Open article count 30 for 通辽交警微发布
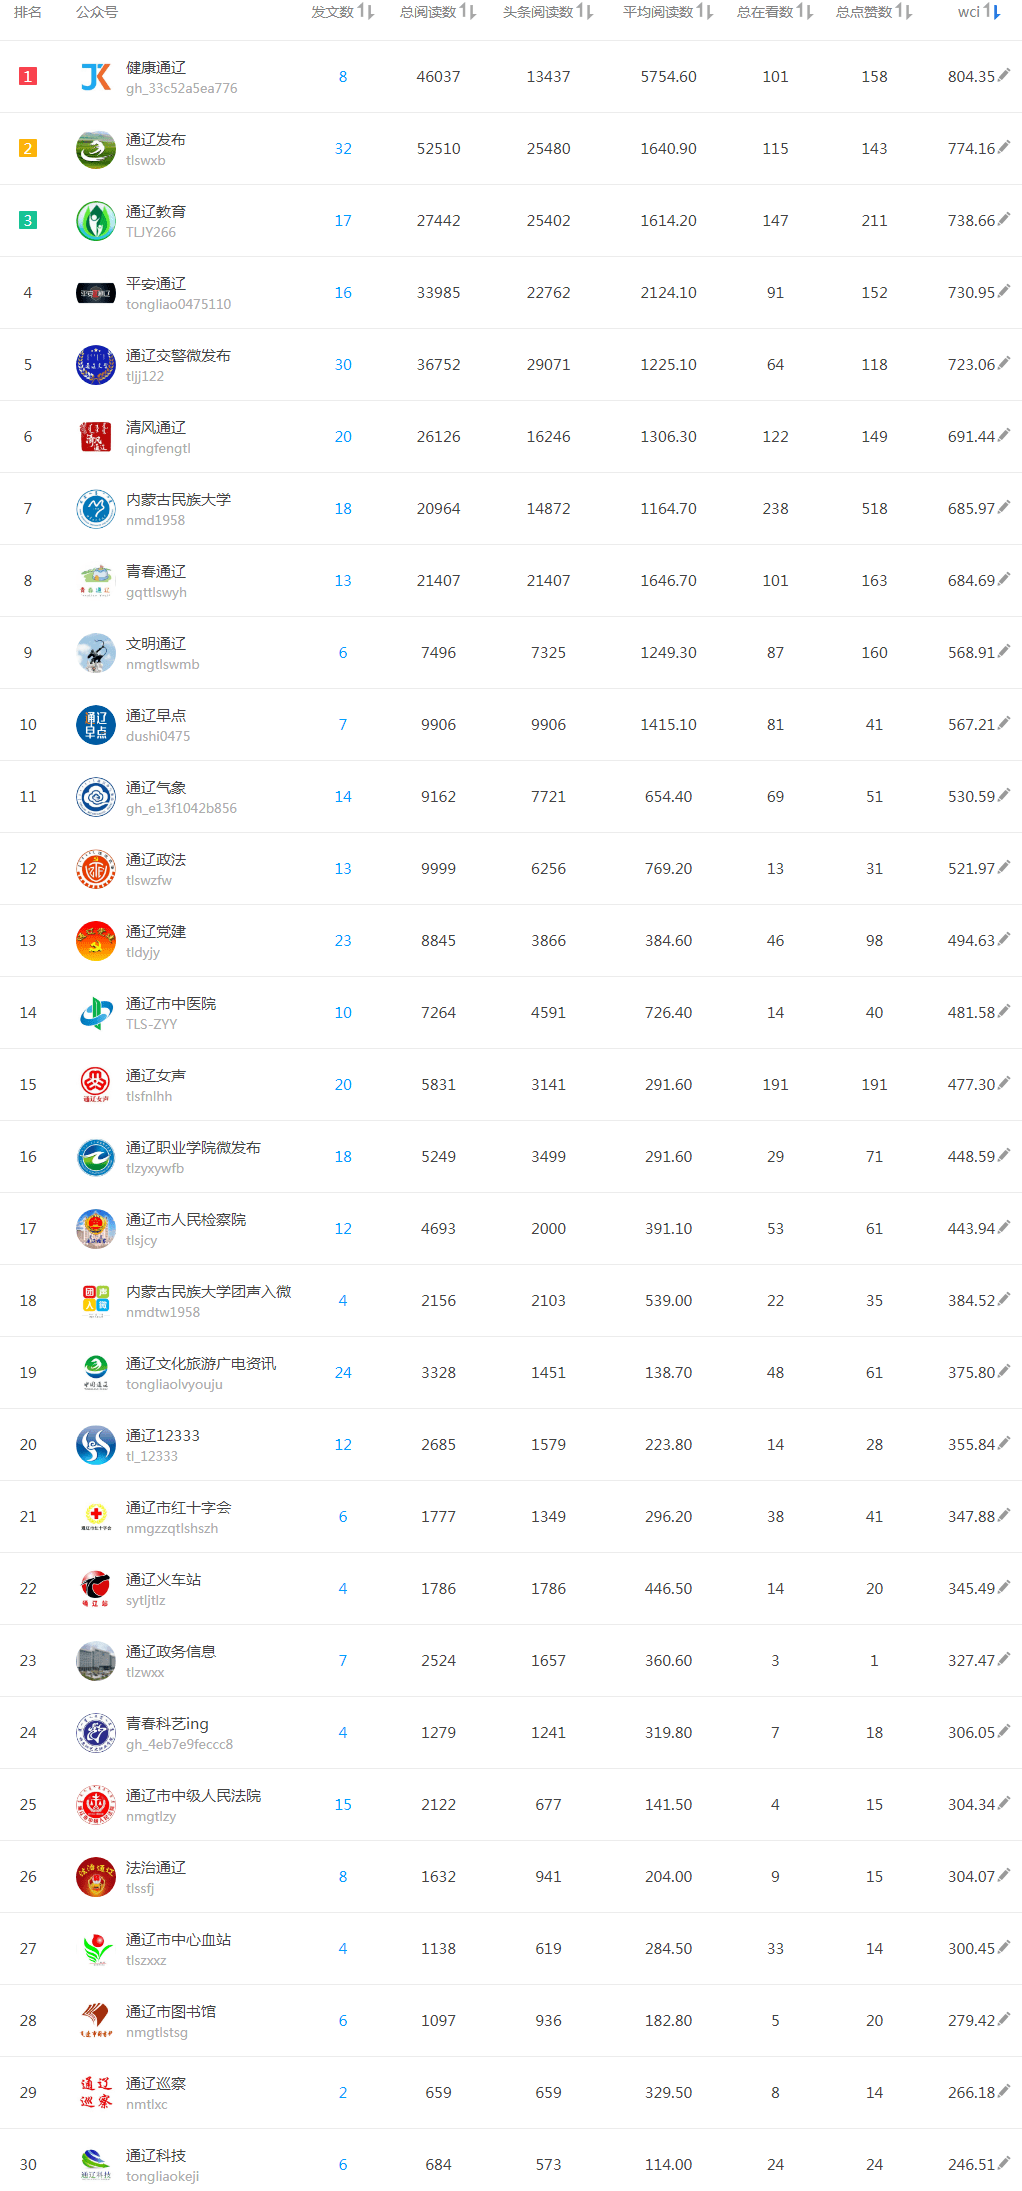The height and width of the screenshot is (2191, 1022). (x=343, y=365)
